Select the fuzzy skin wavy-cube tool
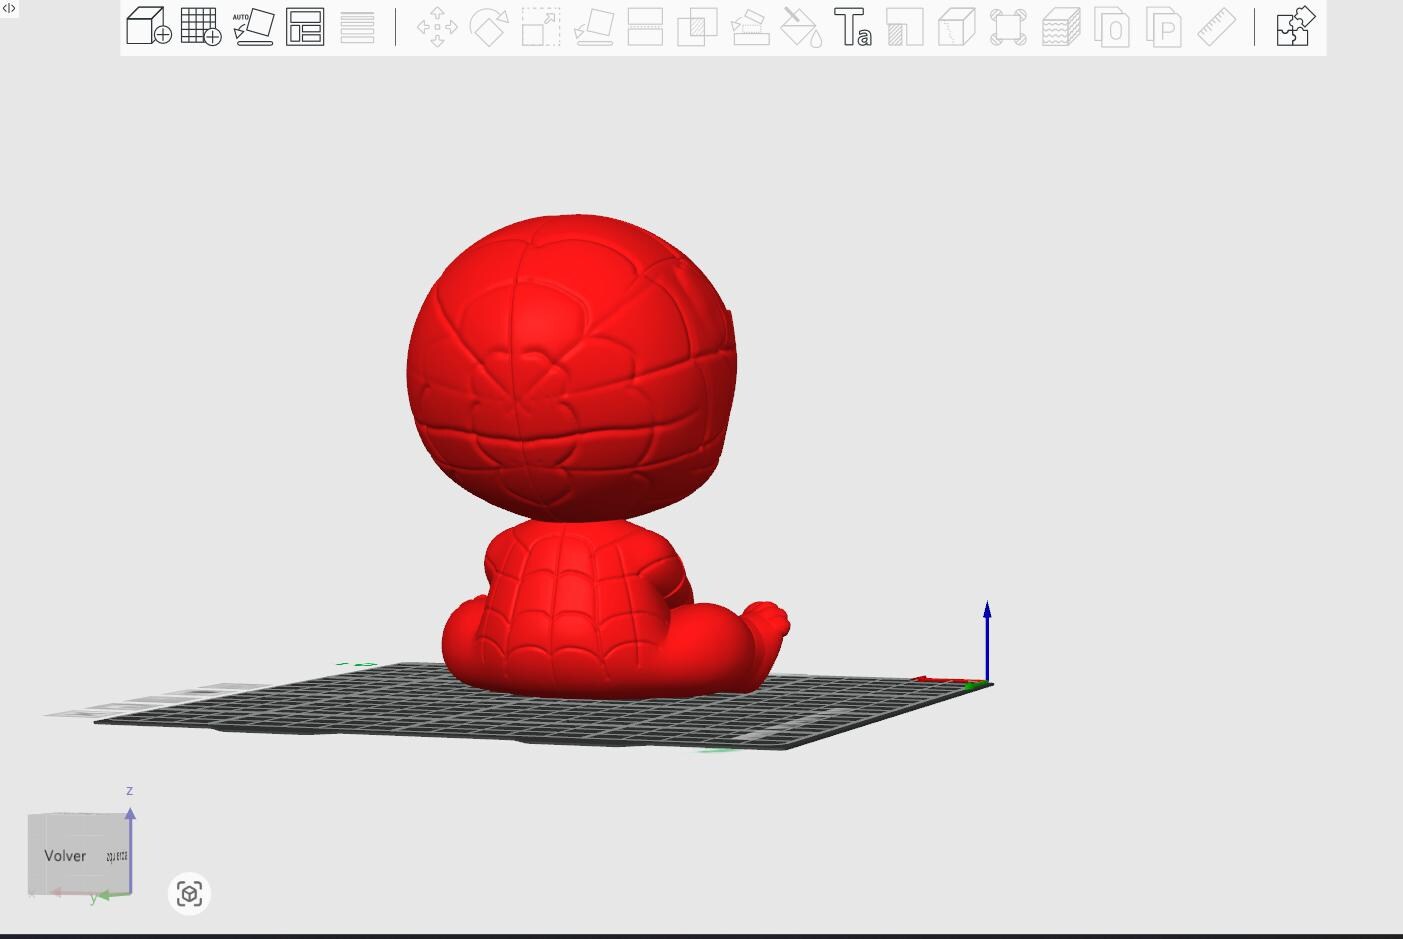 (x=1061, y=27)
